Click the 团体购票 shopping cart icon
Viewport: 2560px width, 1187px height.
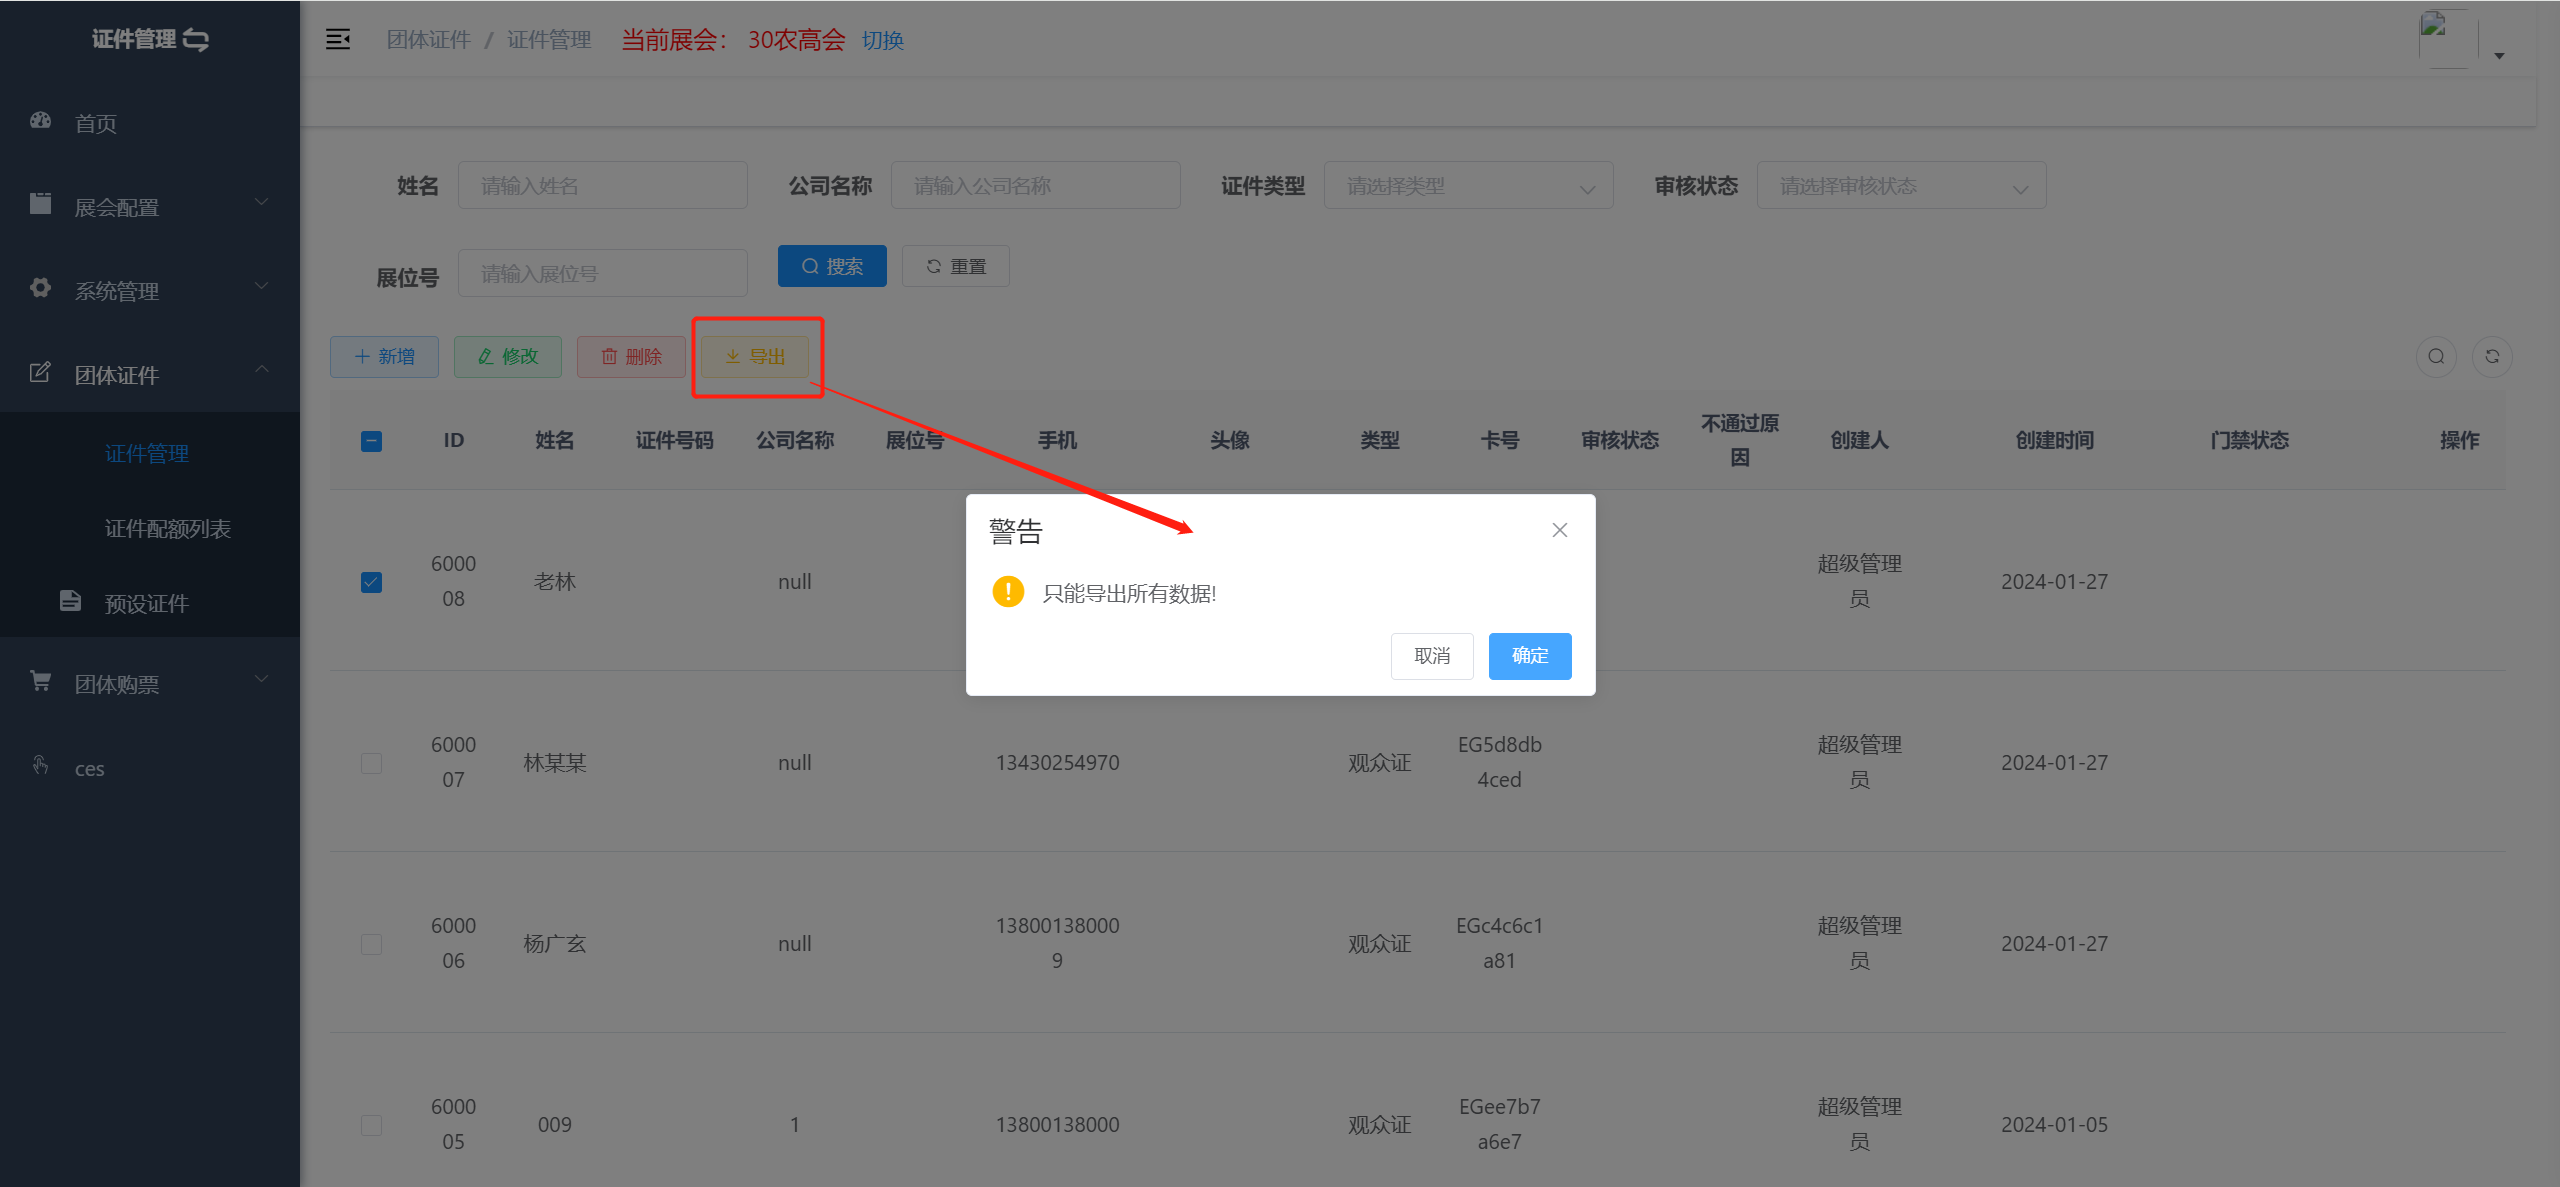40,681
